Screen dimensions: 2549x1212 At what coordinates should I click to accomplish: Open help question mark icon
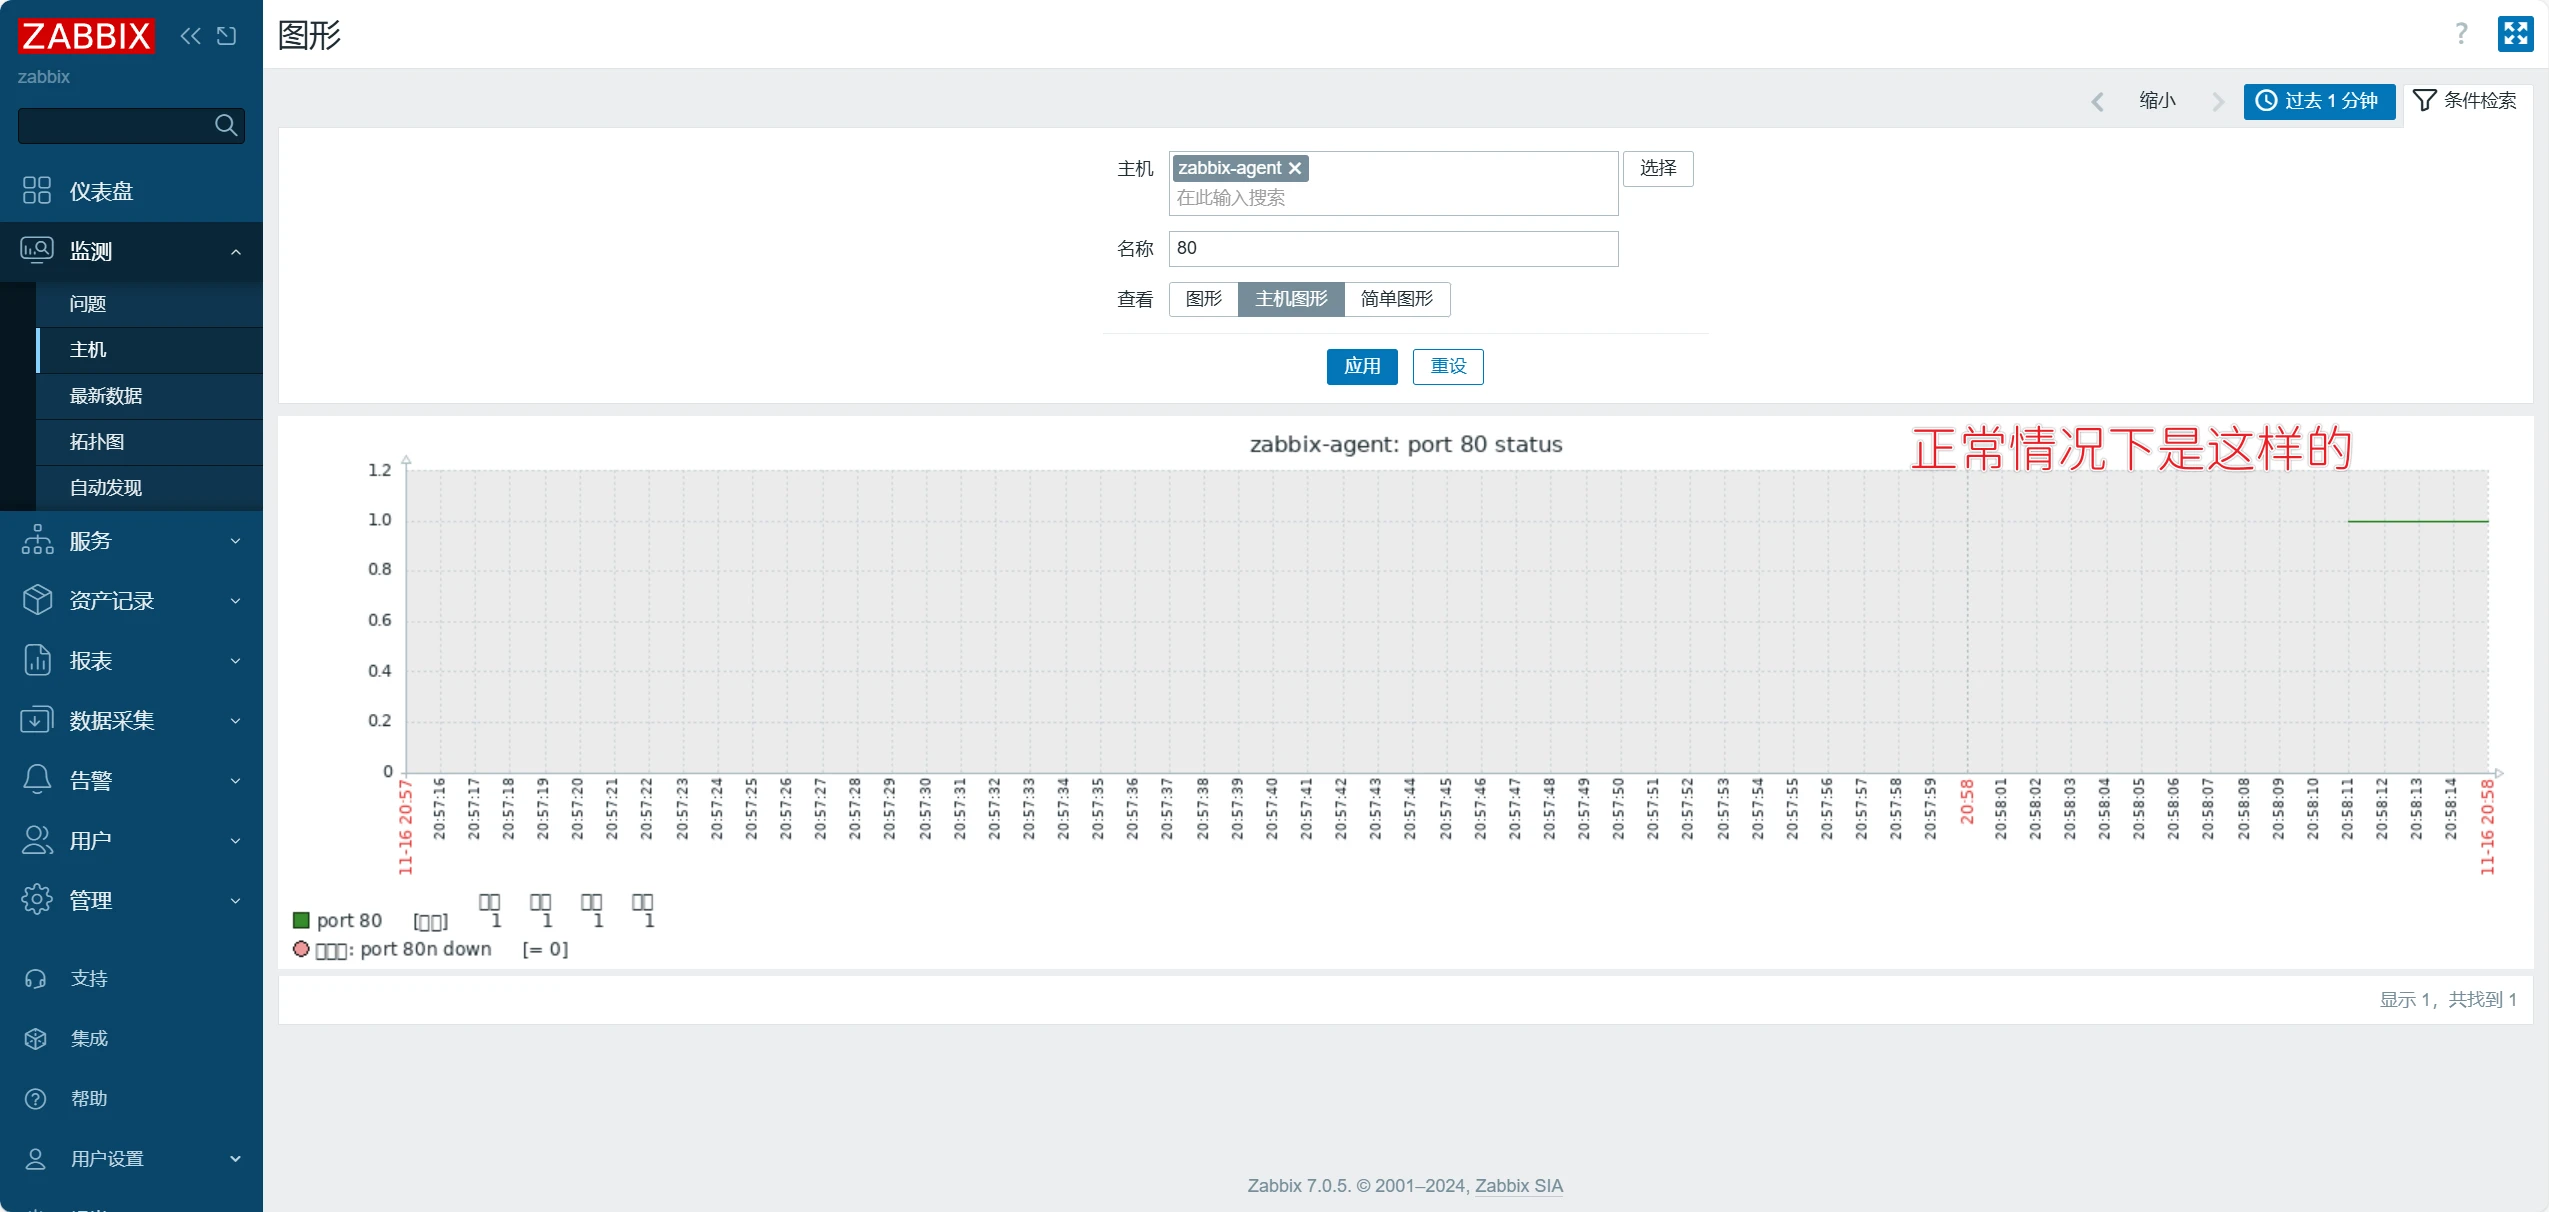(2461, 34)
